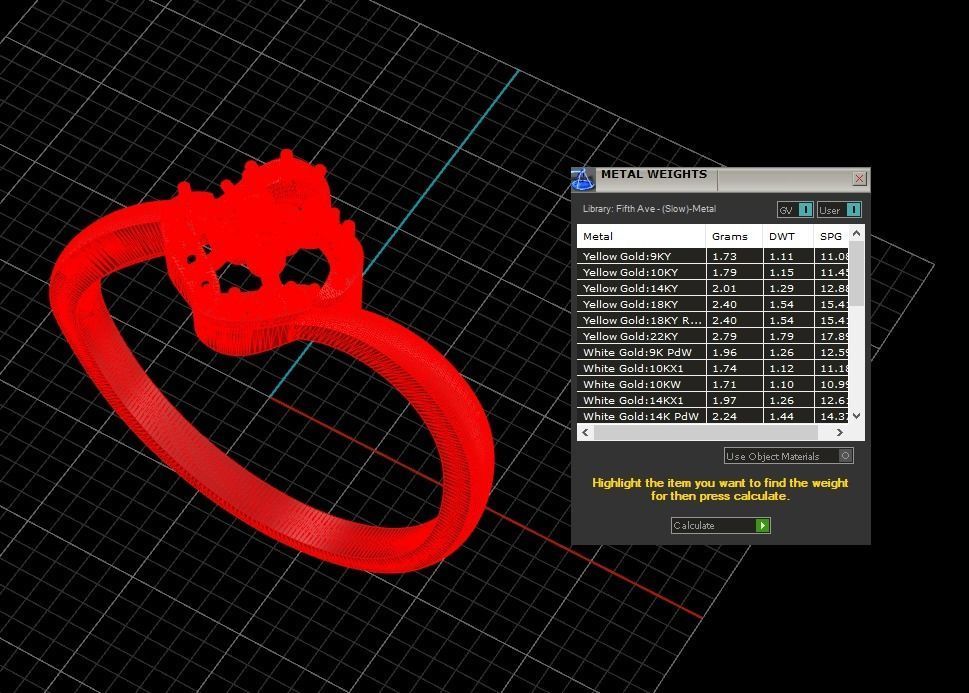The height and width of the screenshot is (693, 969).
Task: Click the 1.96 grams value
Action: [x=724, y=352]
